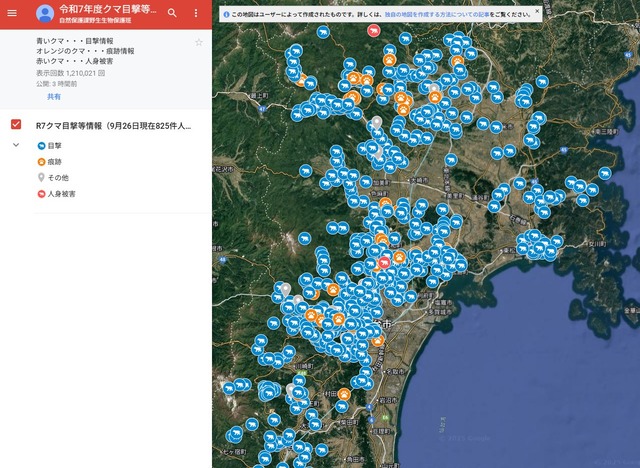
Task: Star this map with the star icon
Action: tap(198, 42)
